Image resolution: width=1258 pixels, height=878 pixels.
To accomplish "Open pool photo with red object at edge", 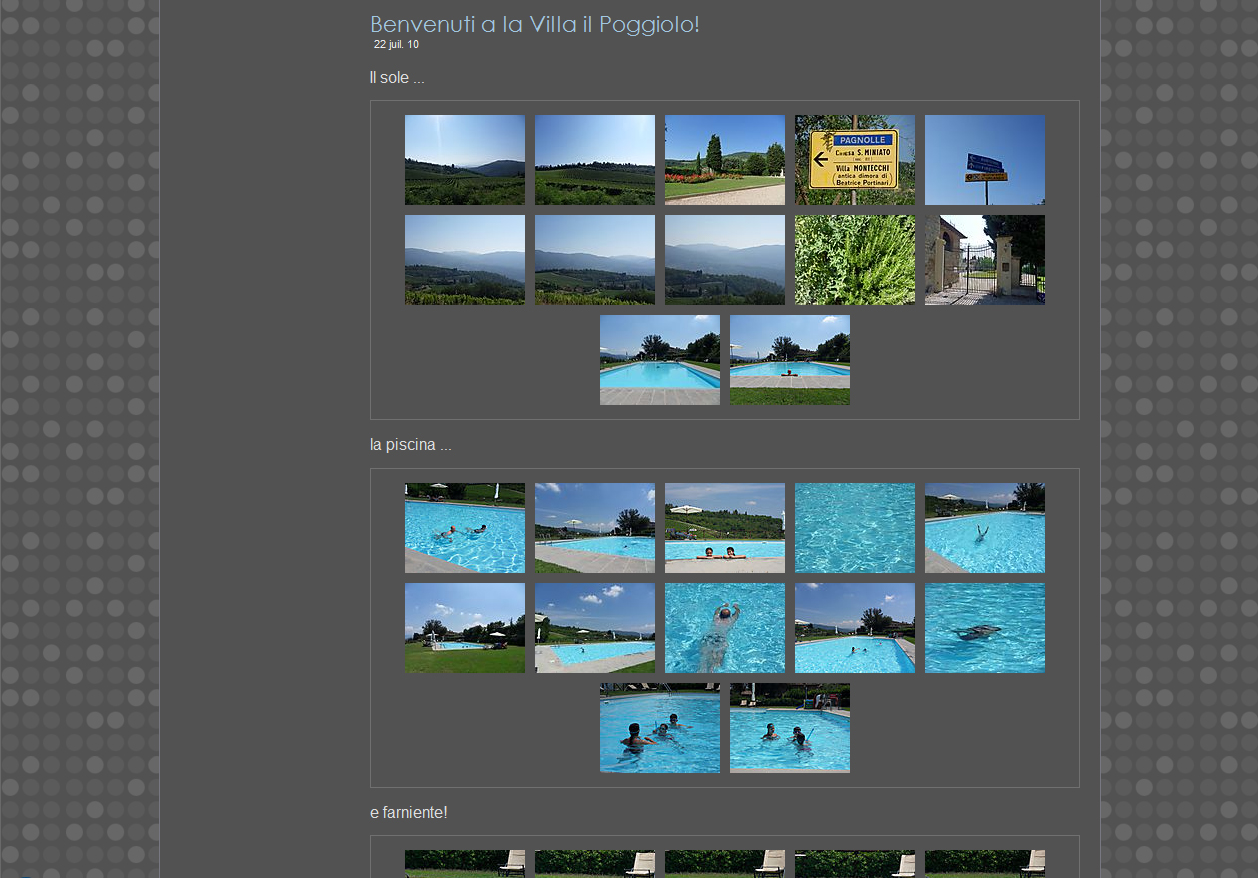I will pos(789,360).
